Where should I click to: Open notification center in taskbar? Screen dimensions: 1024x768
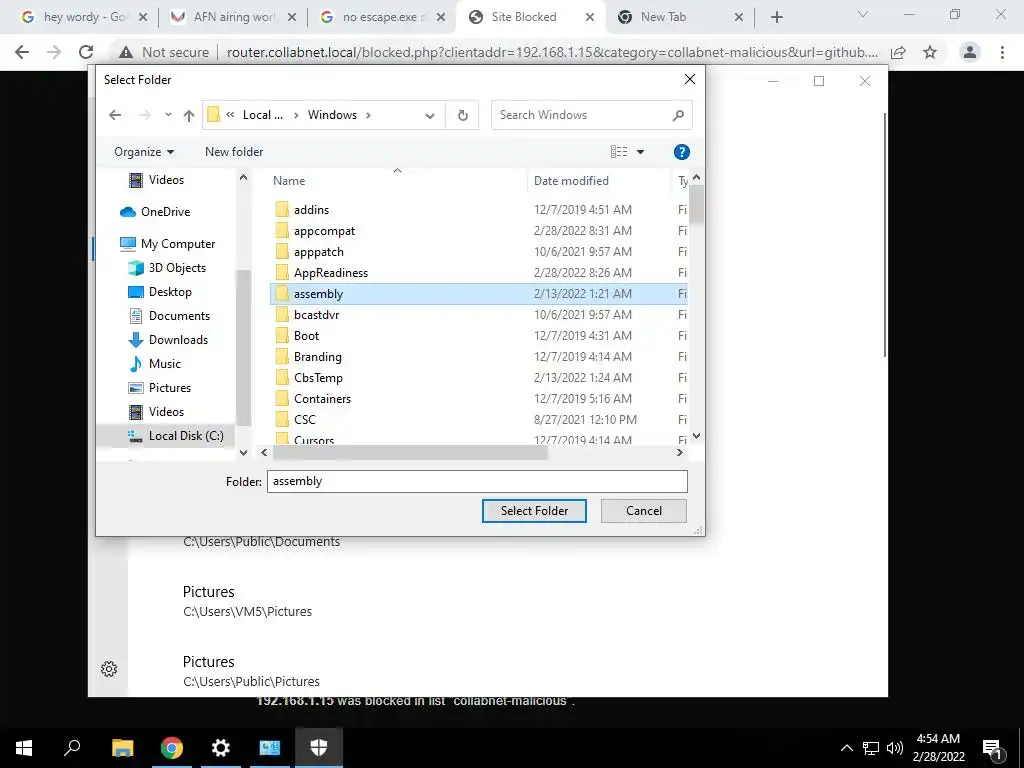tap(993, 749)
